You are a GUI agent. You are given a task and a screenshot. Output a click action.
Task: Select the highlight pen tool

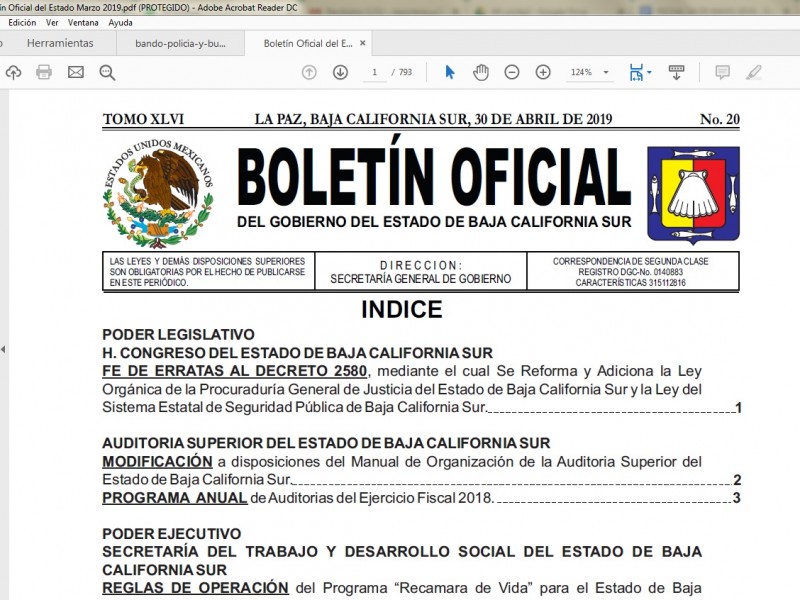tap(754, 72)
